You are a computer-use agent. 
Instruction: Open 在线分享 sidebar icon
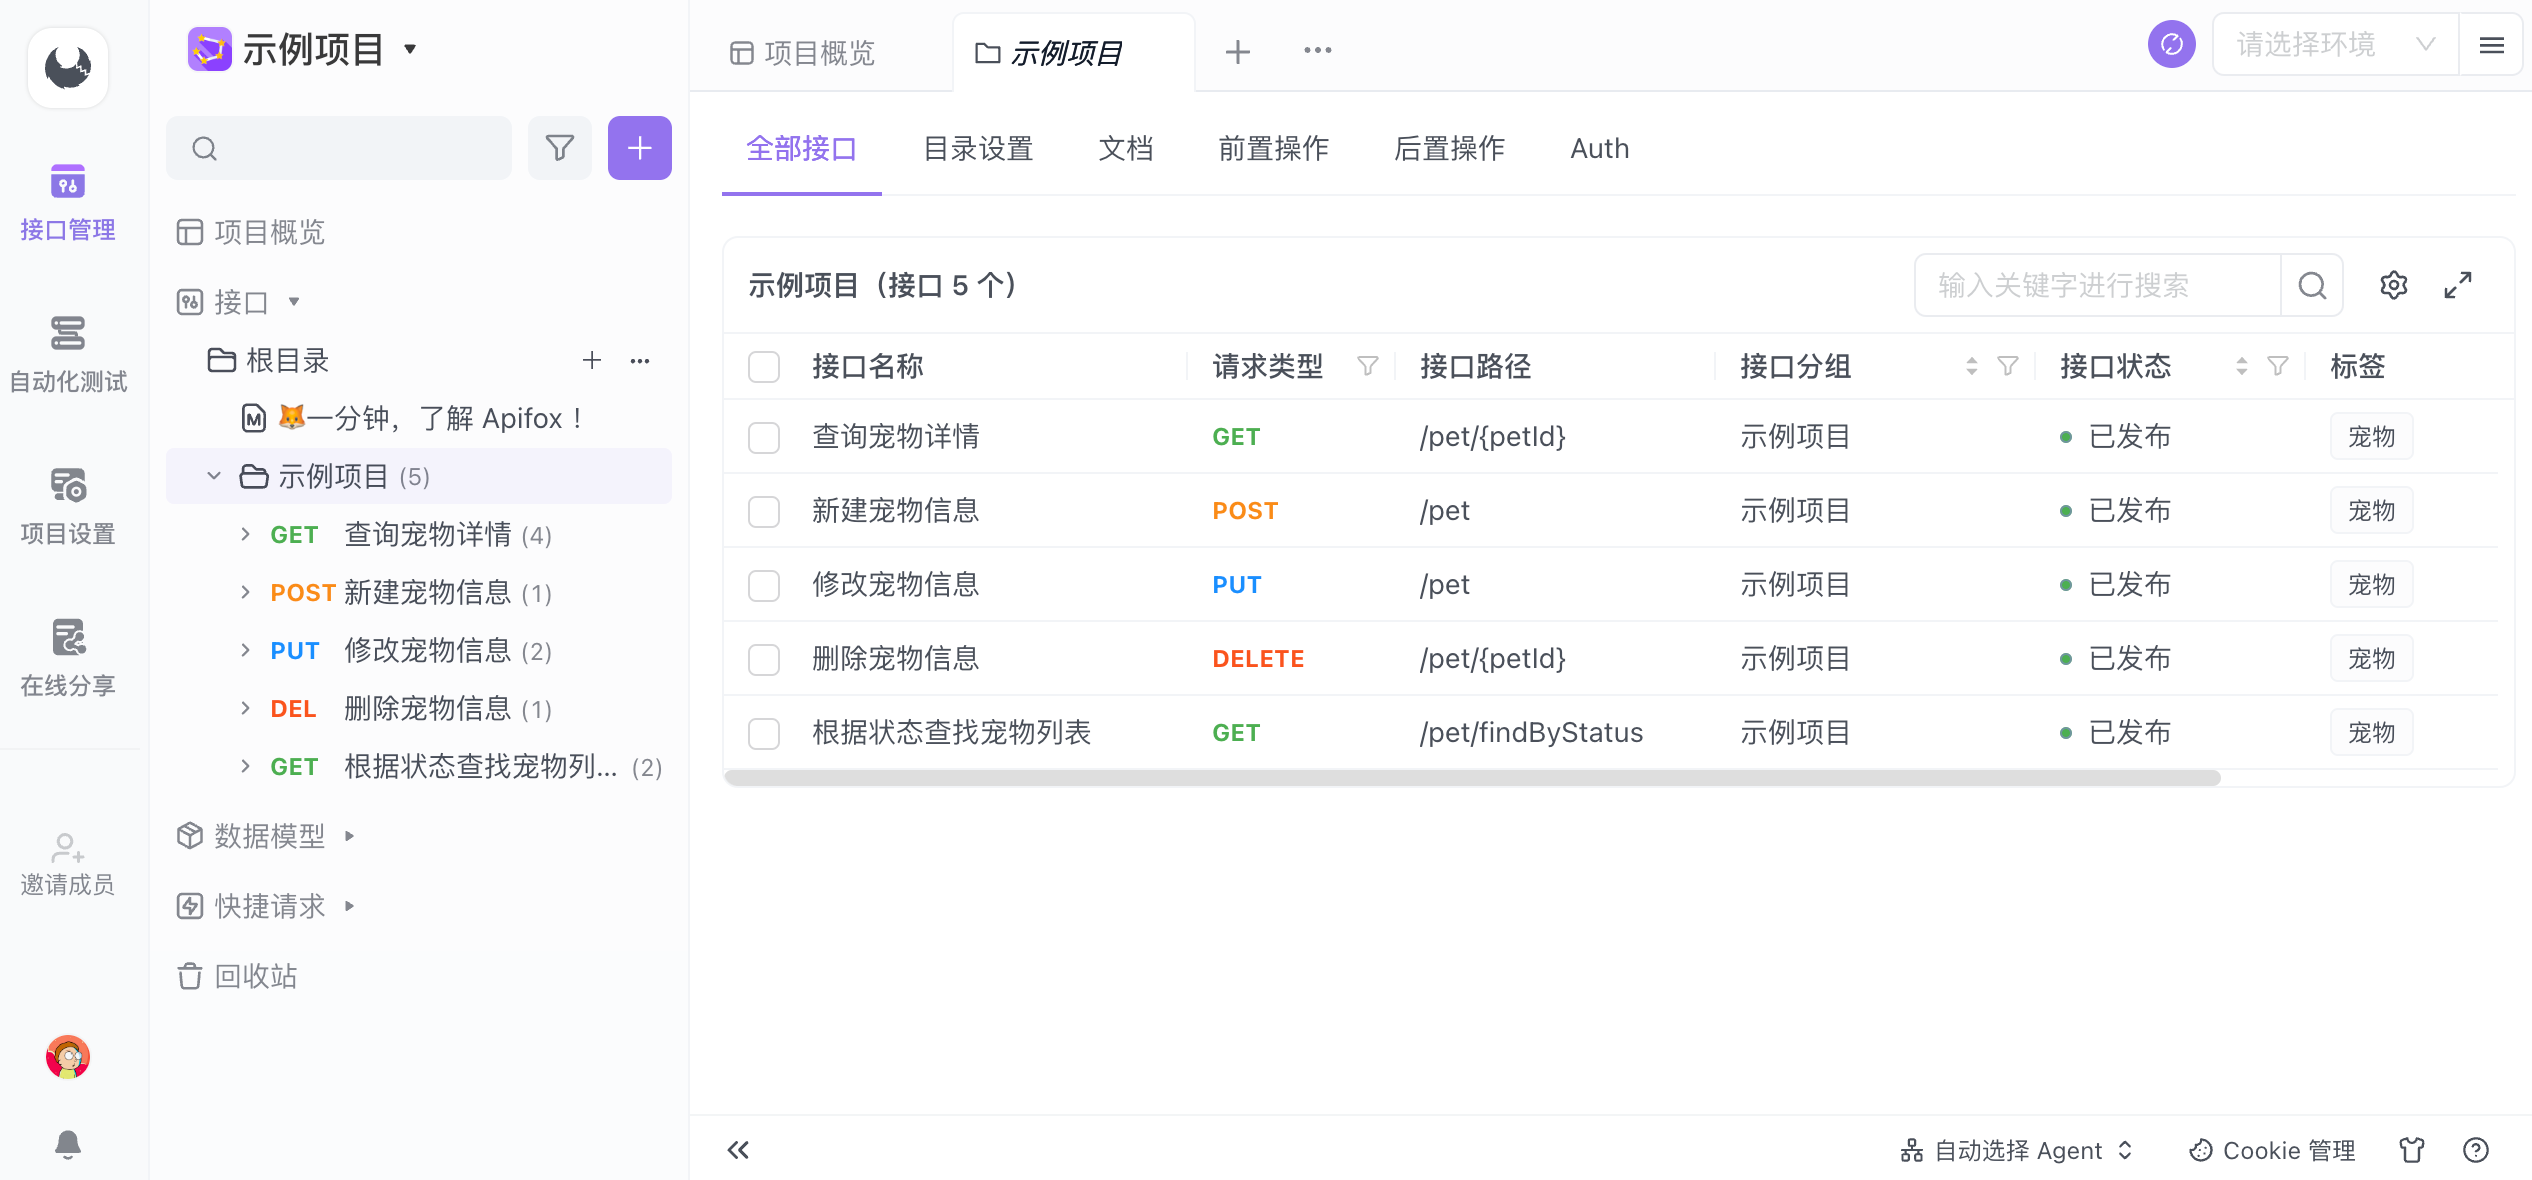click(x=67, y=657)
